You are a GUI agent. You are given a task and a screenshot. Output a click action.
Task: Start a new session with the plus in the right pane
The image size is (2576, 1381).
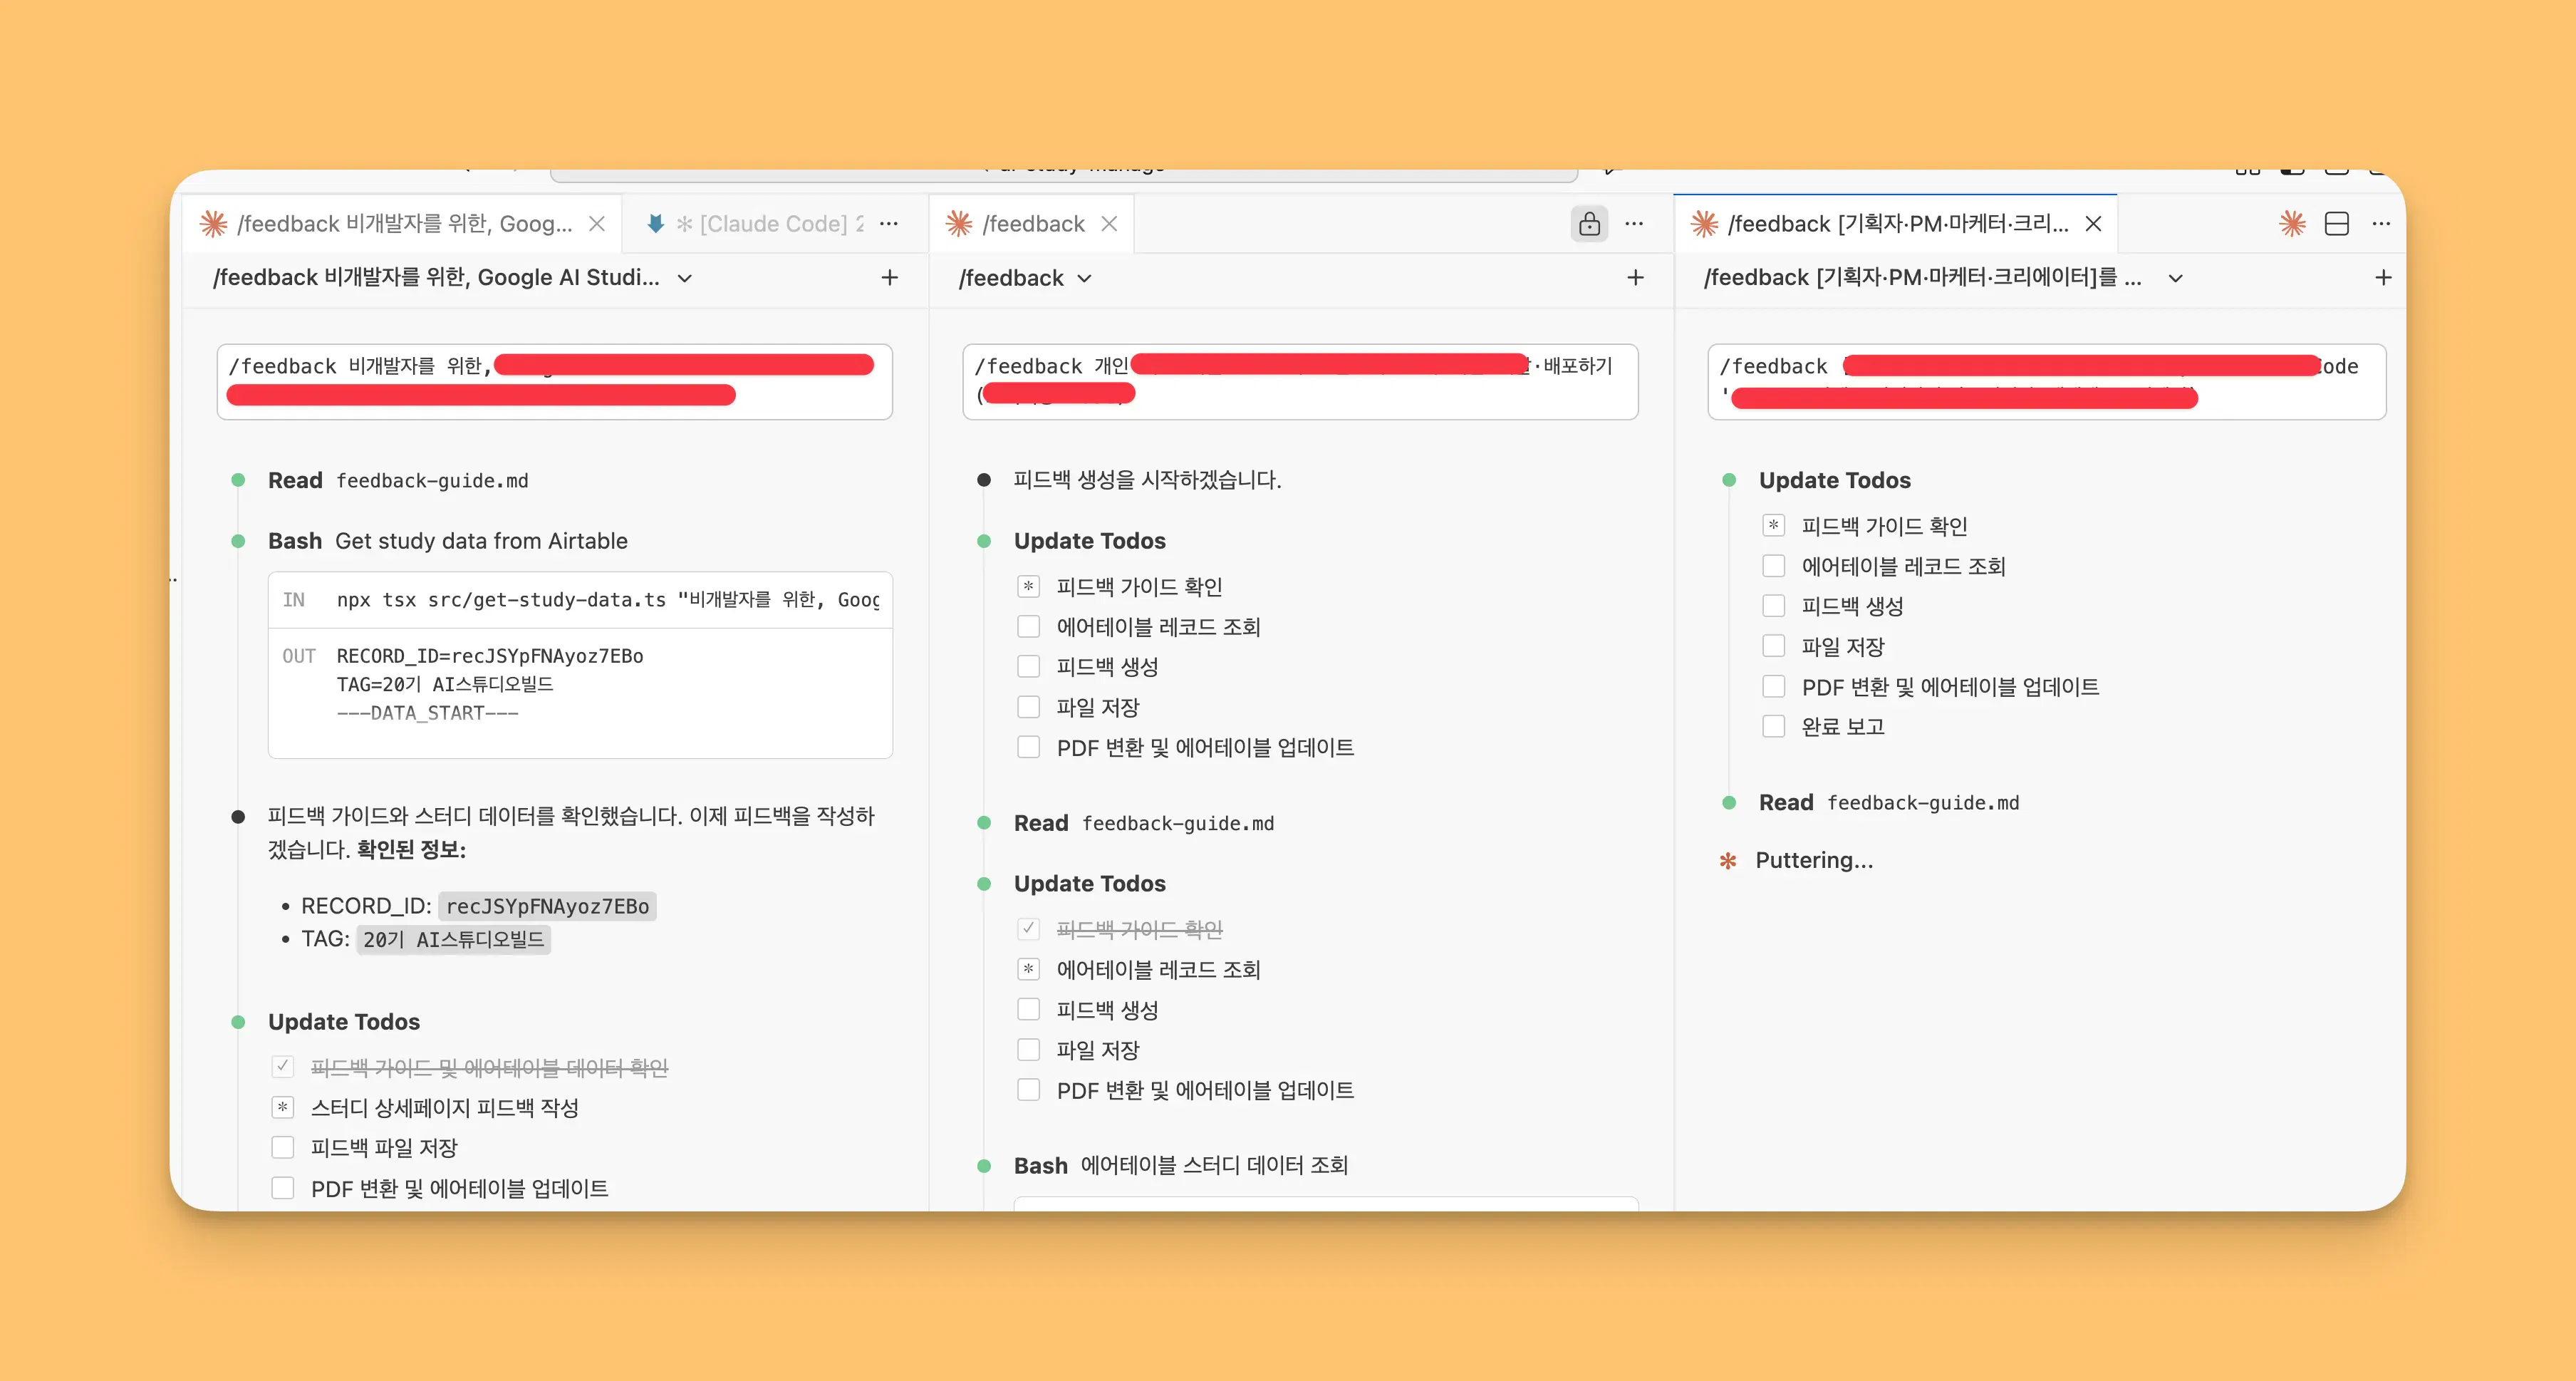[2383, 278]
